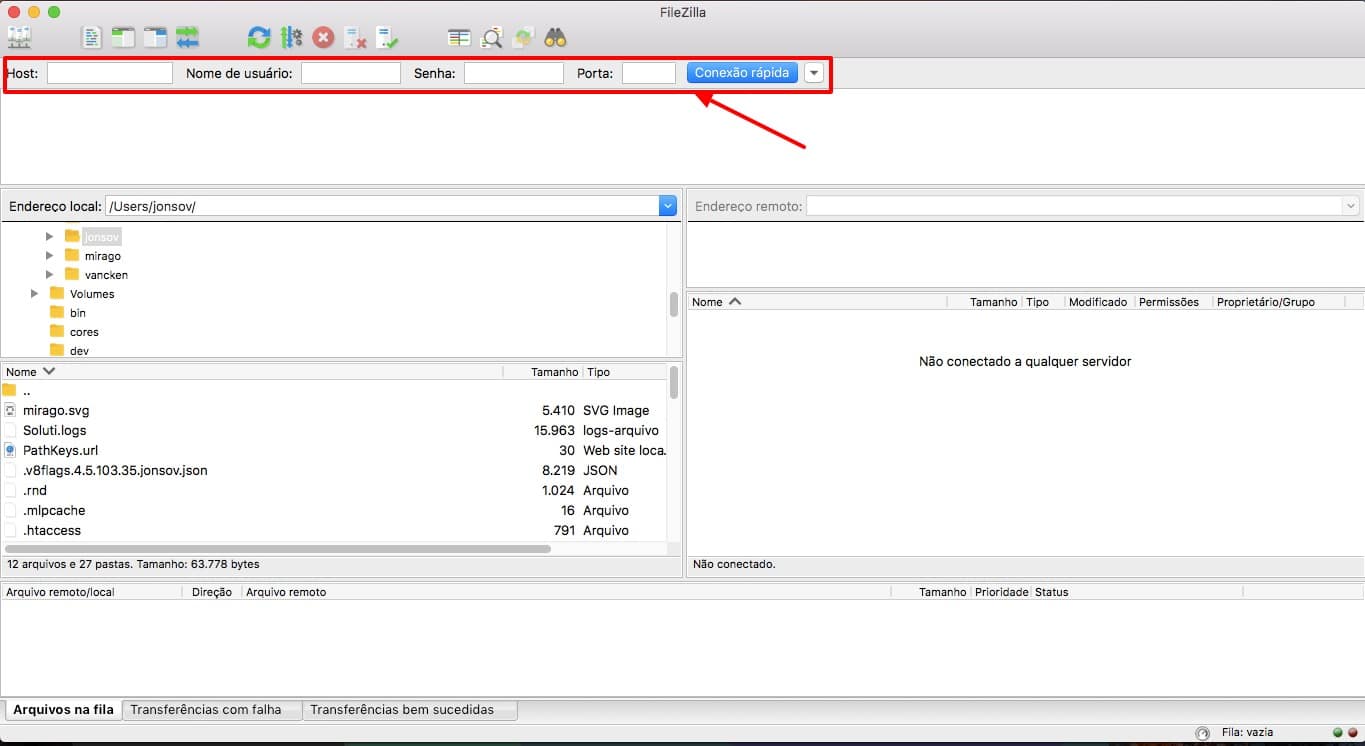Sort remote files by Proprietário/Grupo column

coord(1278,301)
